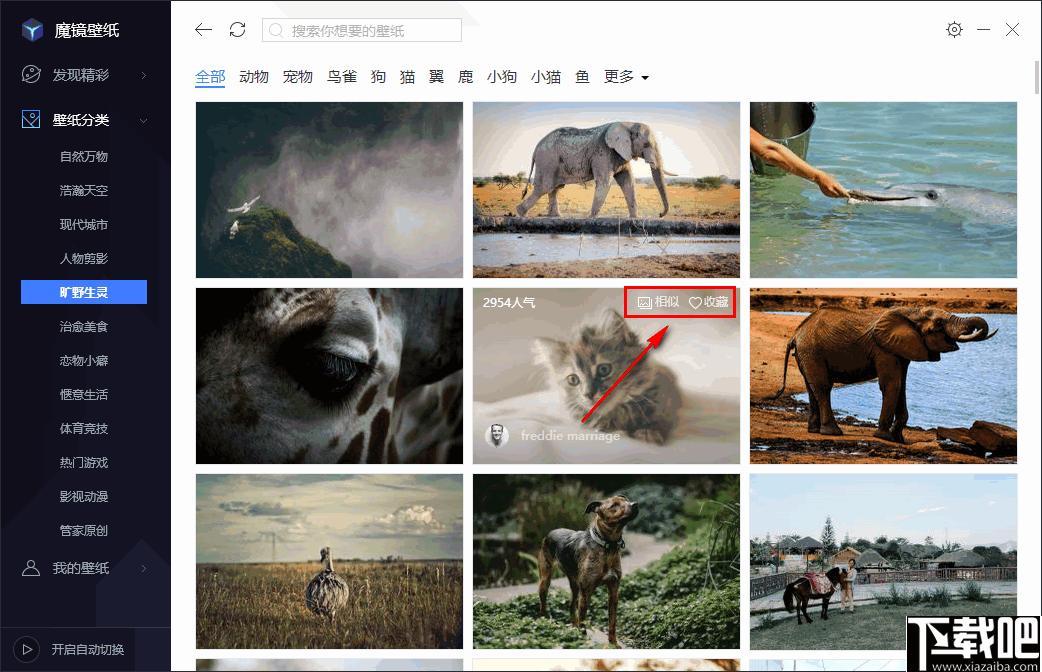1042x672 pixels.
Task: Open the 热门游戏 category
Action: (84, 463)
